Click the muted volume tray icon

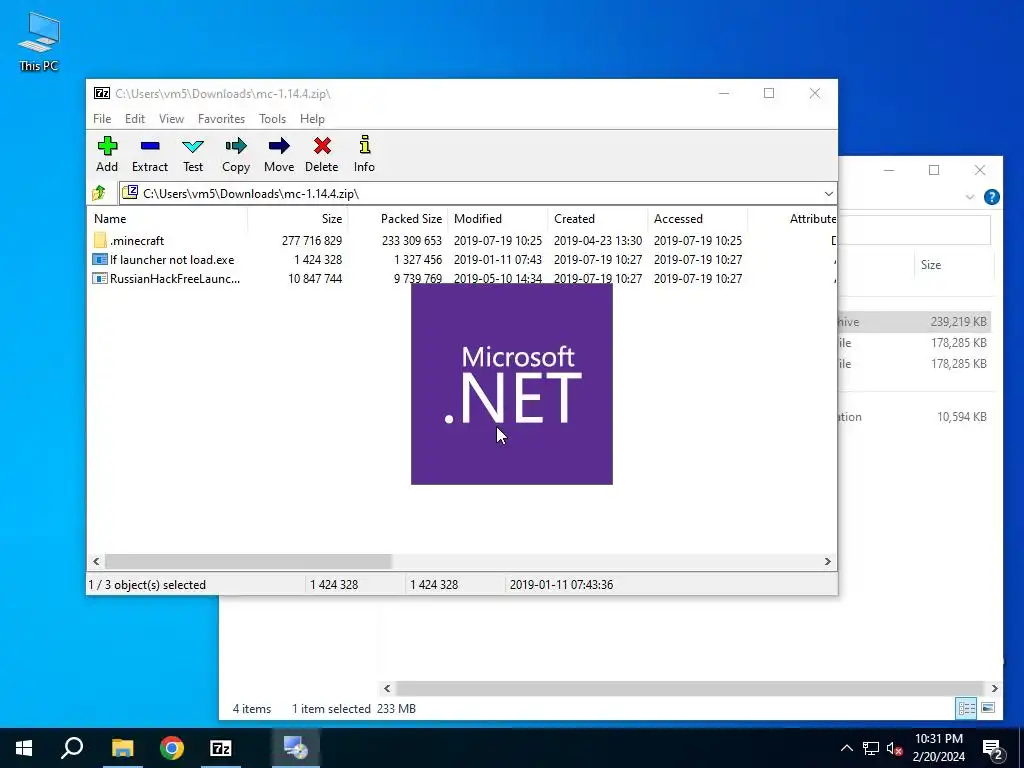coord(895,748)
